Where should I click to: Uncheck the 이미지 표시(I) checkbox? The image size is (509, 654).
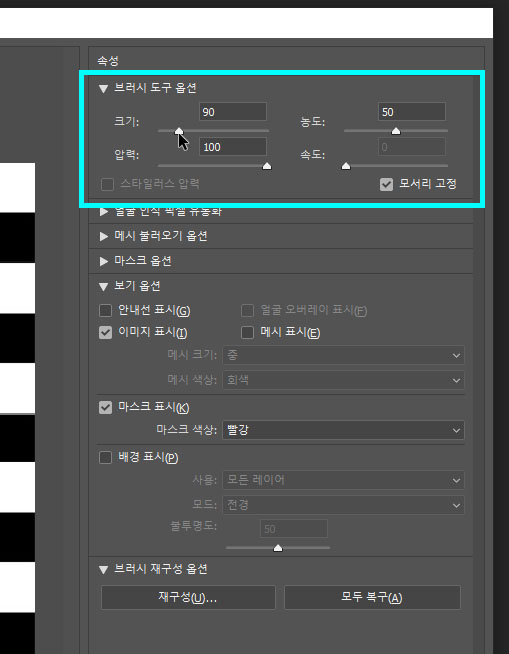106,332
